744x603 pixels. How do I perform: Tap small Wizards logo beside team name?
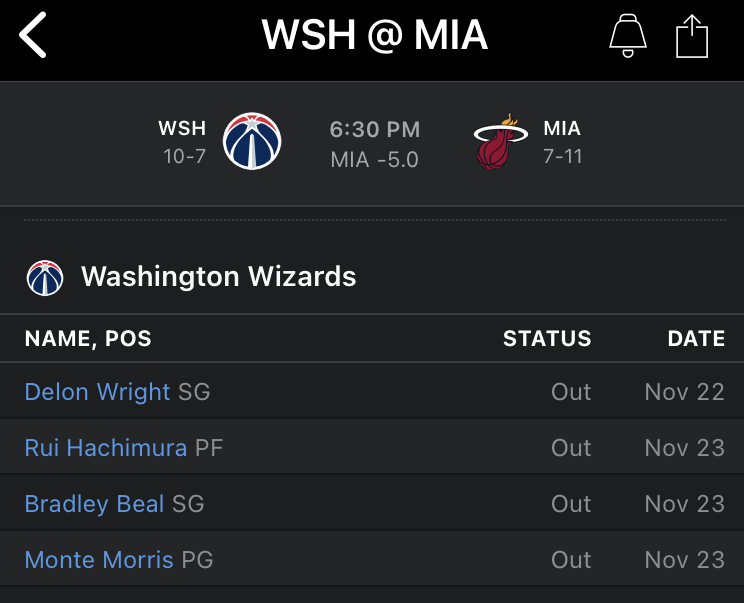45,278
